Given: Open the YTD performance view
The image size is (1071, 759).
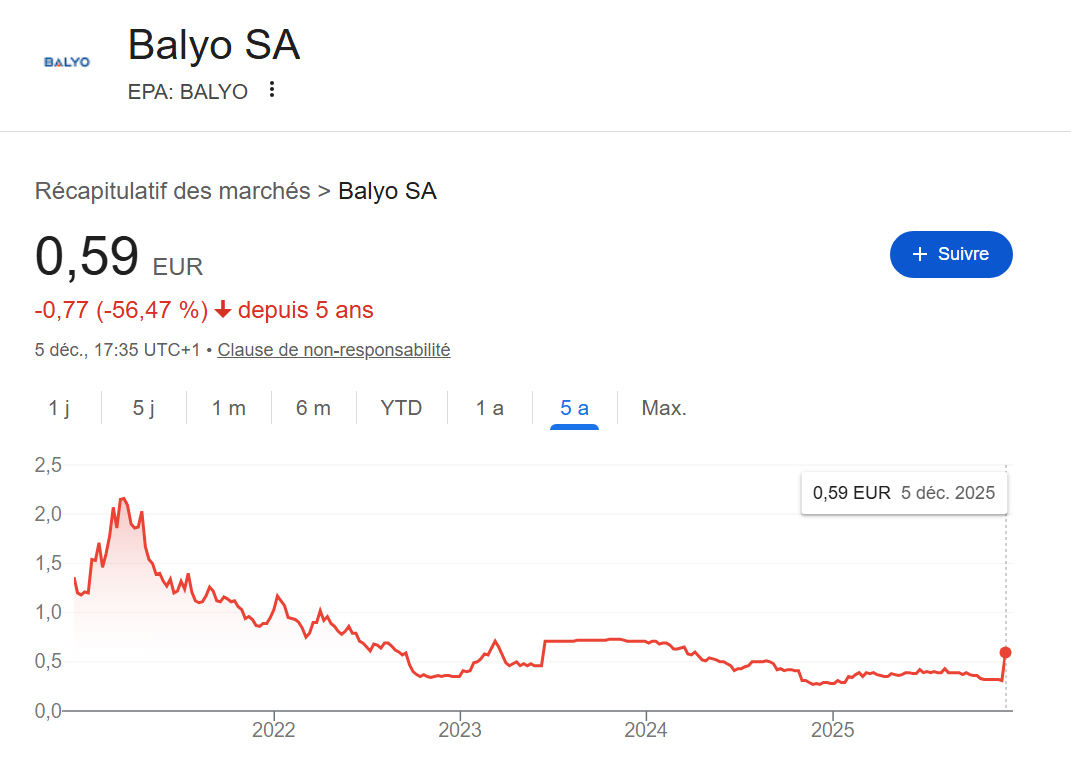Looking at the screenshot, I should 400,407.
